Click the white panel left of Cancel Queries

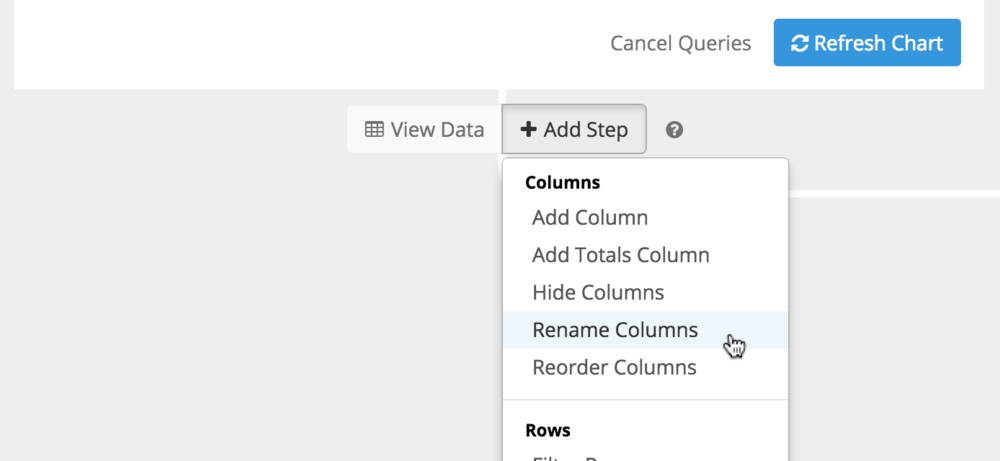click(306, 43)
